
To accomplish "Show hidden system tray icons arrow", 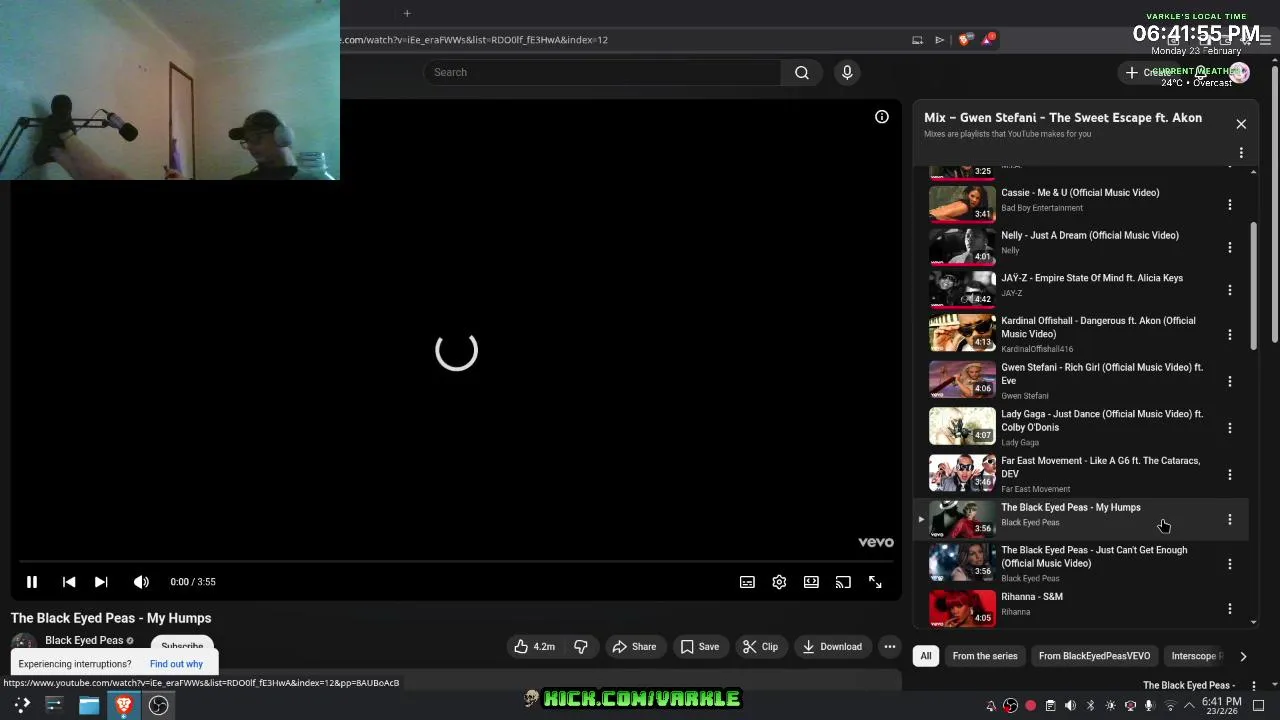I will pyautogui.click(x=1189, y=706).
